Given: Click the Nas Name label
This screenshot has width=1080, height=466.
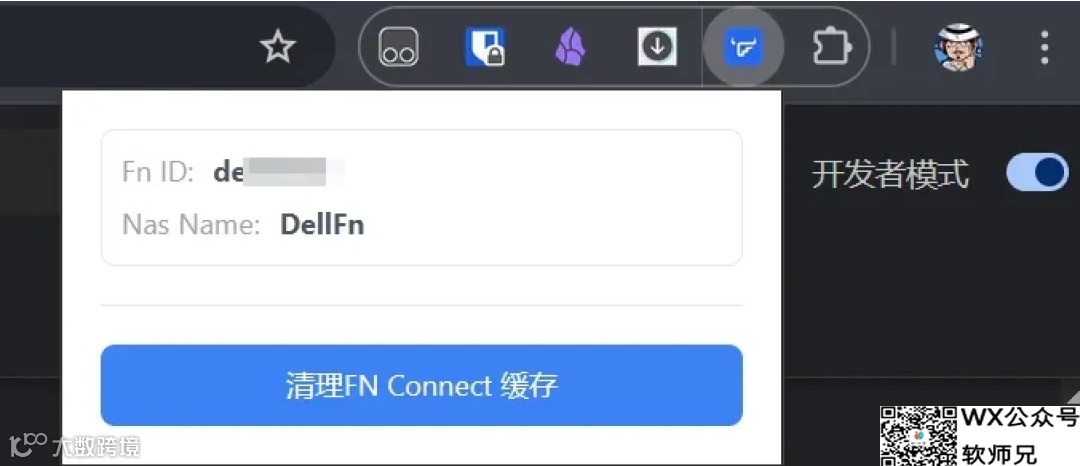Looking at the screenshot, I should [191, 225].
